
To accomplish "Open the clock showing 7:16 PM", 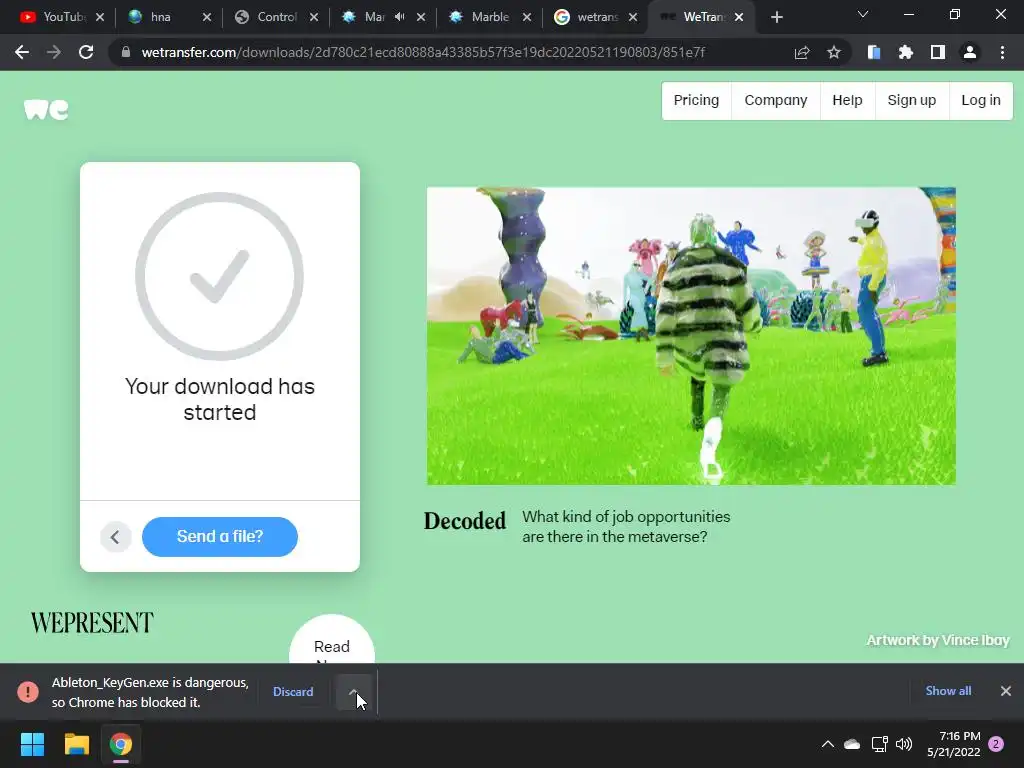I will [953, 744].
